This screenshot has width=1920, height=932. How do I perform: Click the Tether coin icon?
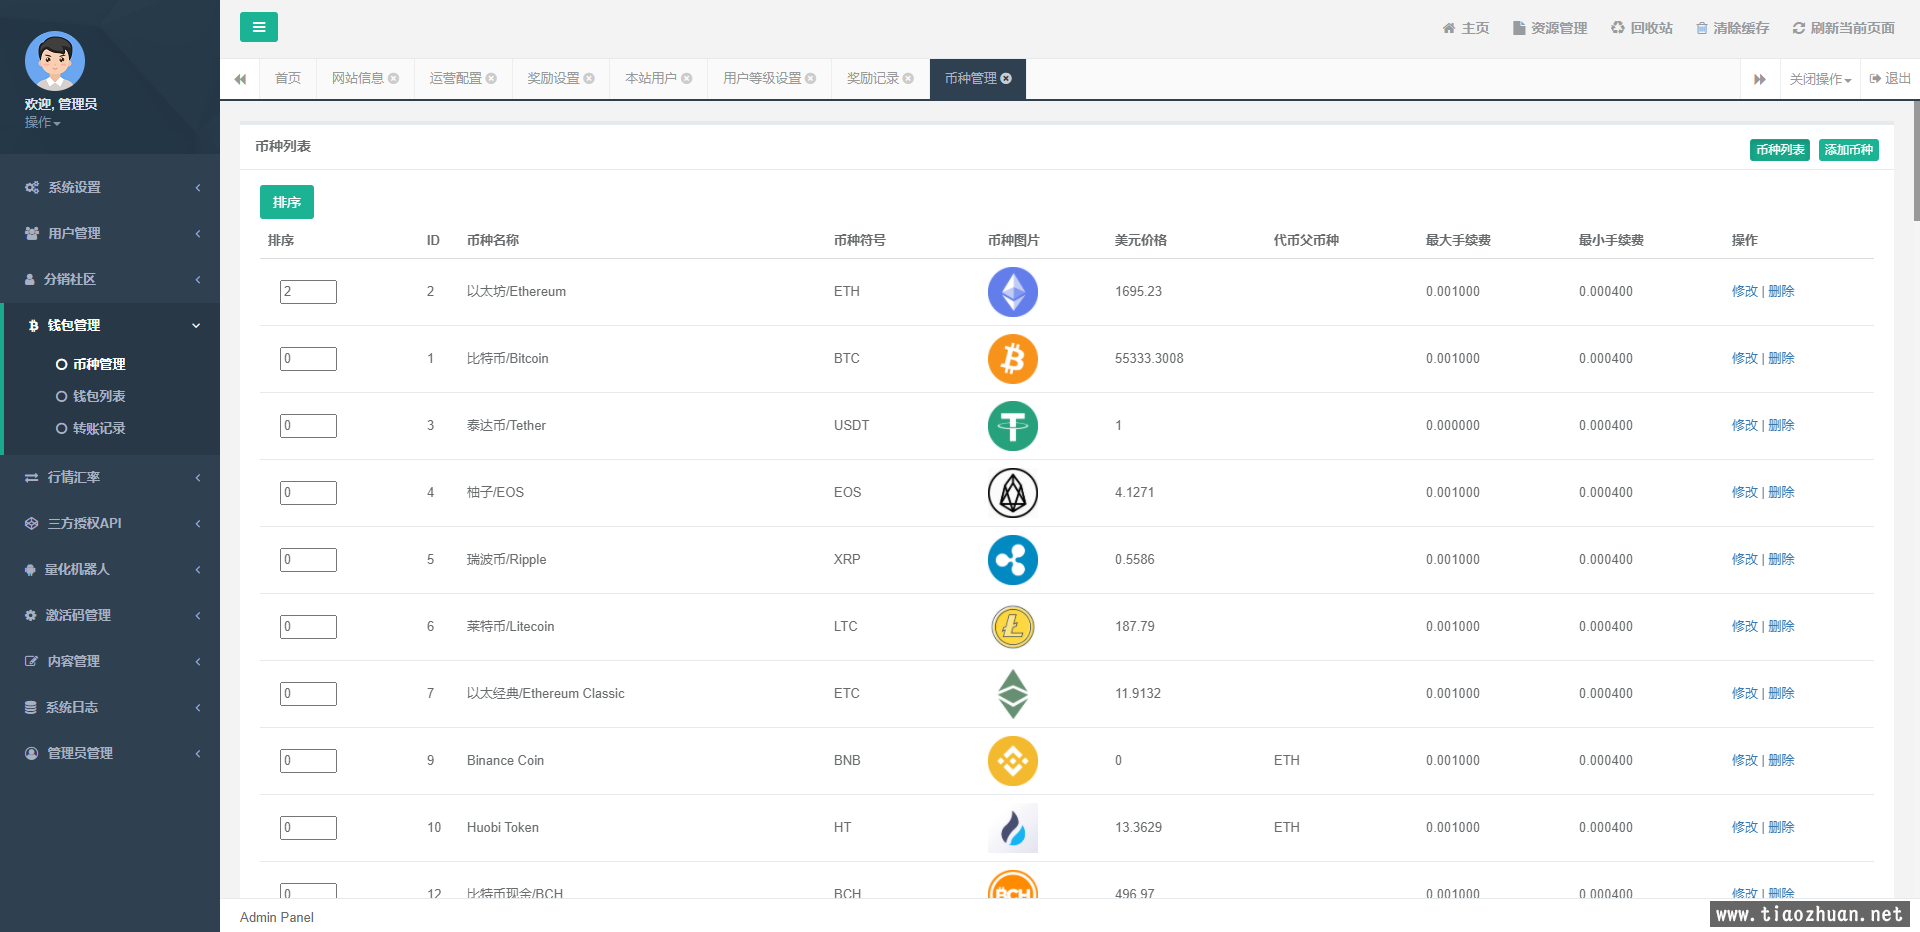click(1013, 426)
